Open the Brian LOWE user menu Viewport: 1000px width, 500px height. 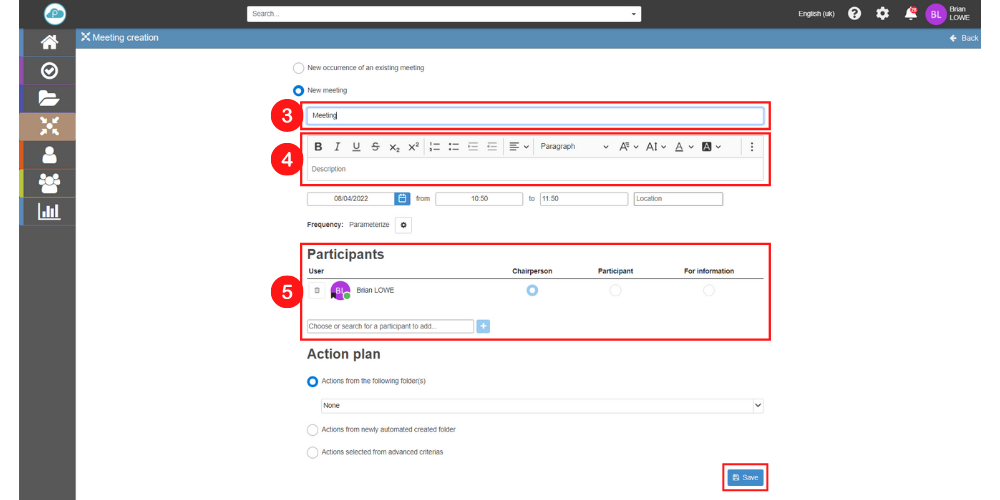tap(948, 13)
